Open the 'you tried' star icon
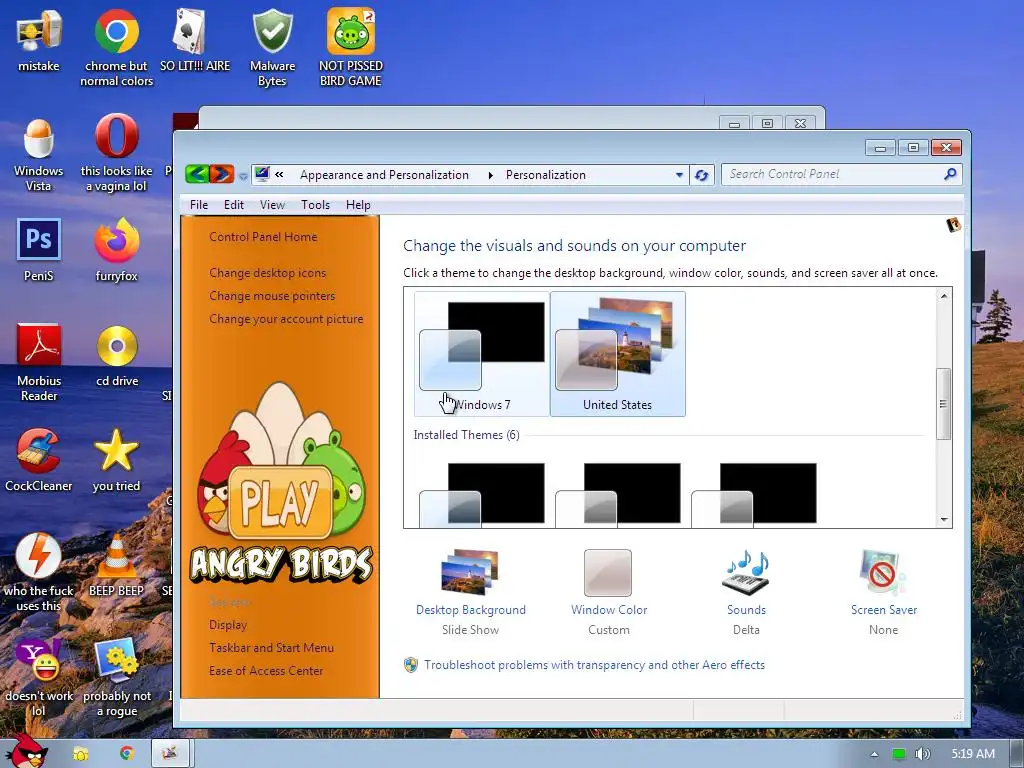Viewport: 1024px width, 768px height. click(x=116, y=460)
